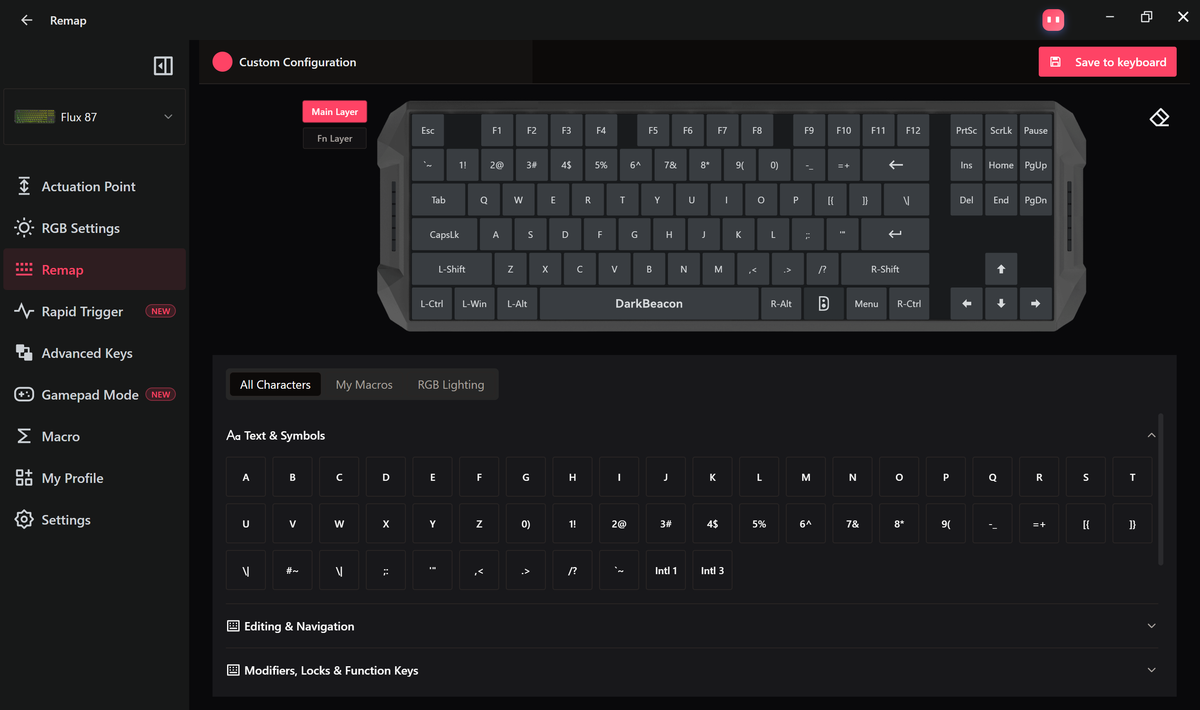Choose character Z in Text & Symbols

coord(479,523)
